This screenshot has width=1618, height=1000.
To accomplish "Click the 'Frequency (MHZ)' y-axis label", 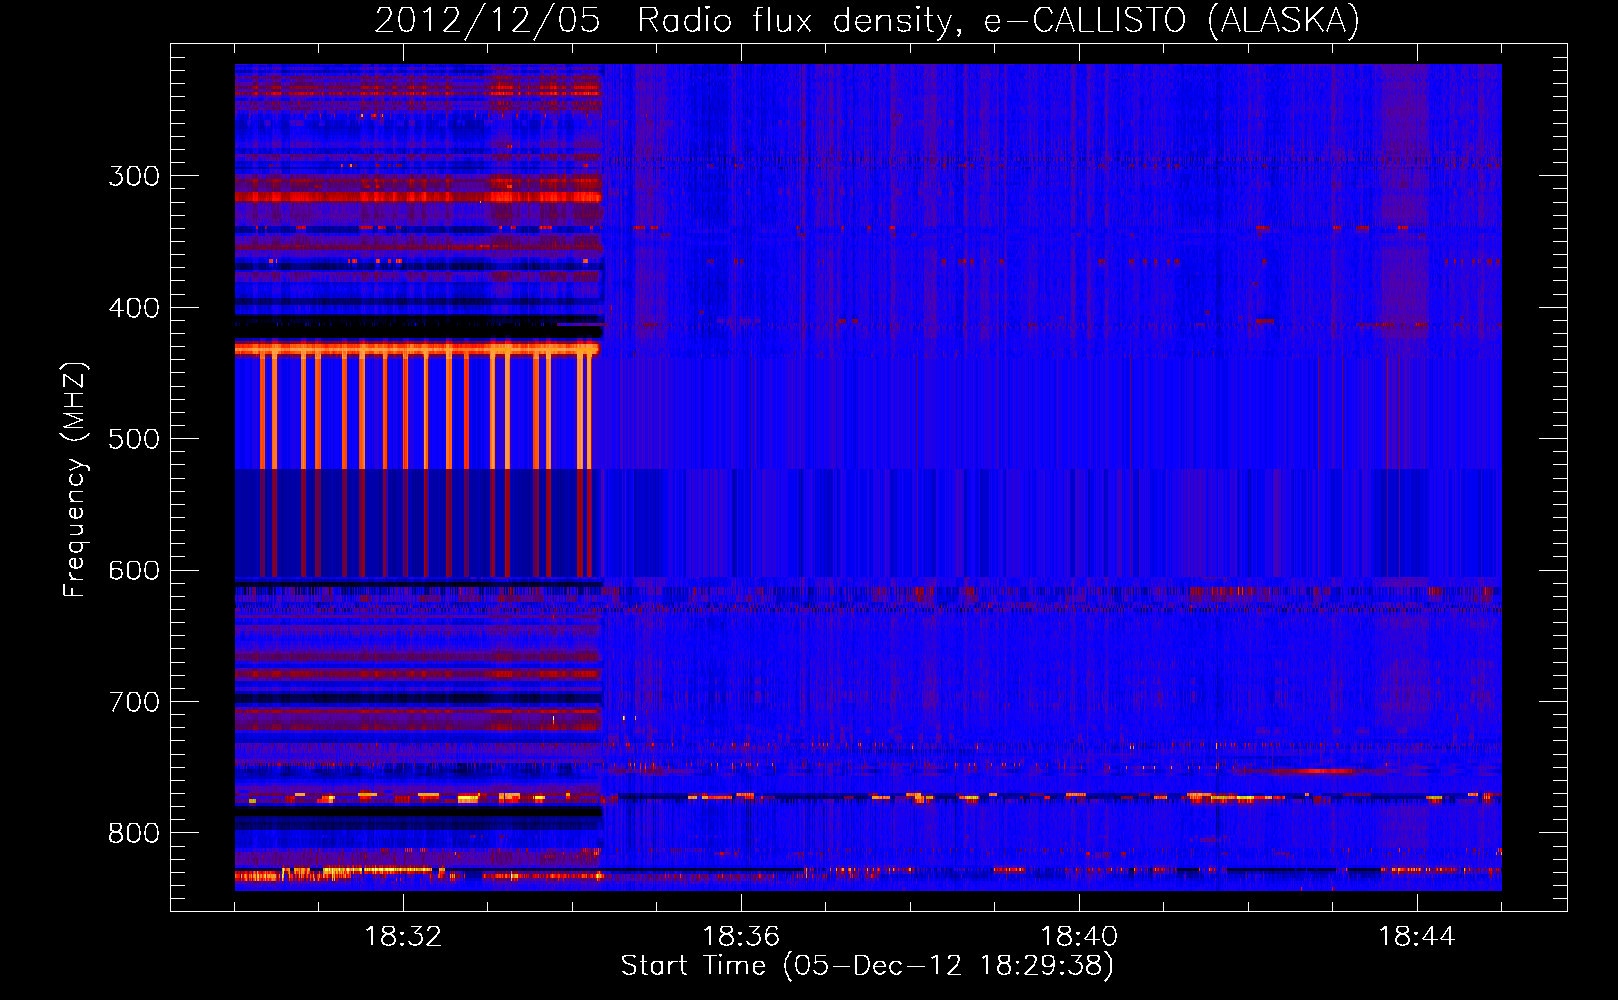I will [75, 480].
